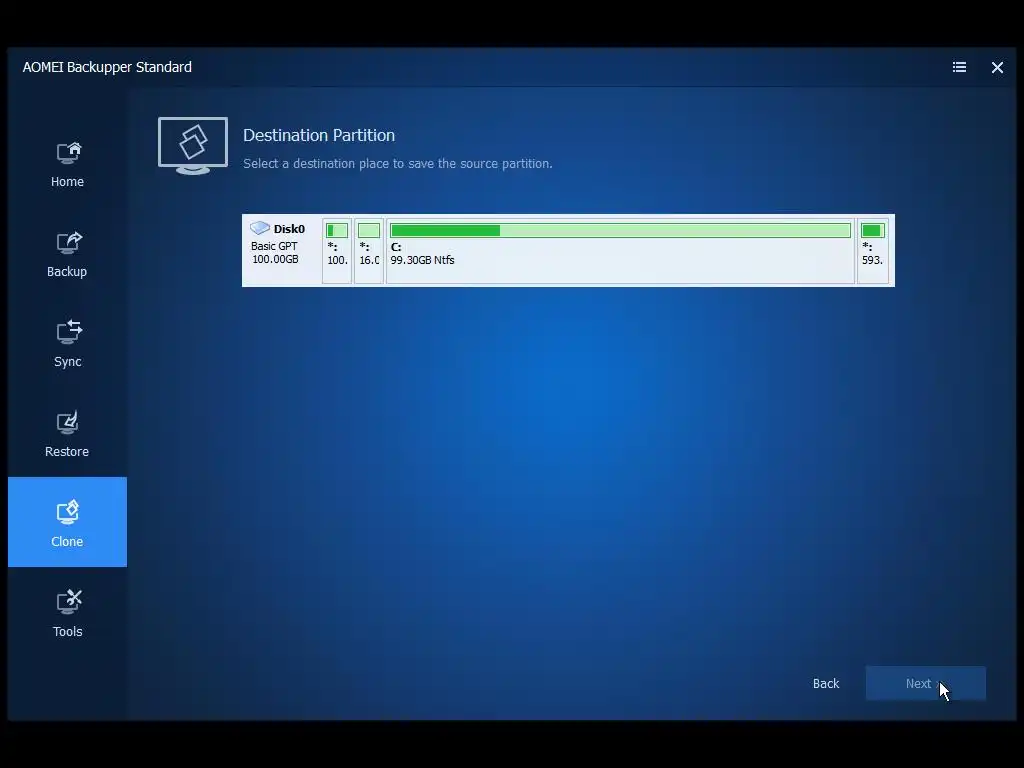Select the C: 99.30GB Ntfs partition
This screenshot has width=1024, height=768.
620,251
